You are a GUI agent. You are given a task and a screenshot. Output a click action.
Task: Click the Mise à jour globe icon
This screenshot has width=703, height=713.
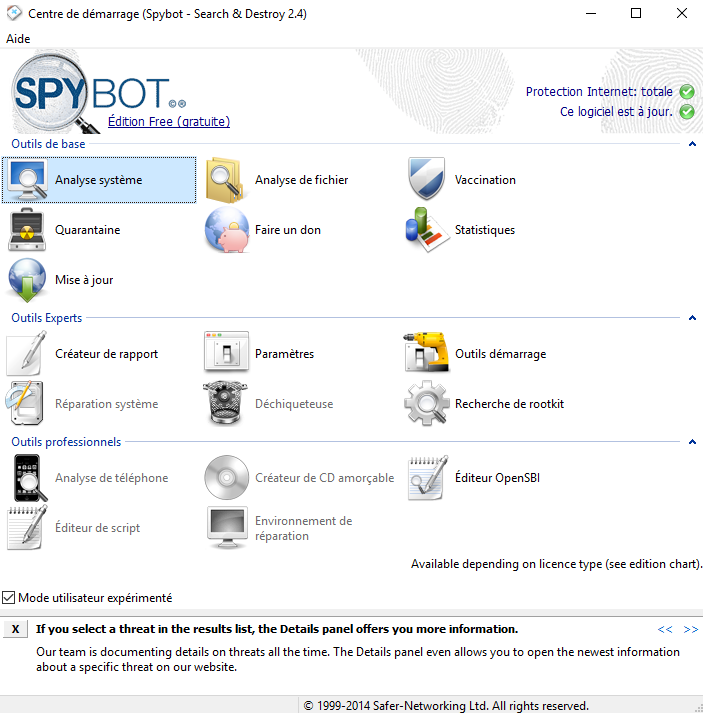tap(27, 280)
